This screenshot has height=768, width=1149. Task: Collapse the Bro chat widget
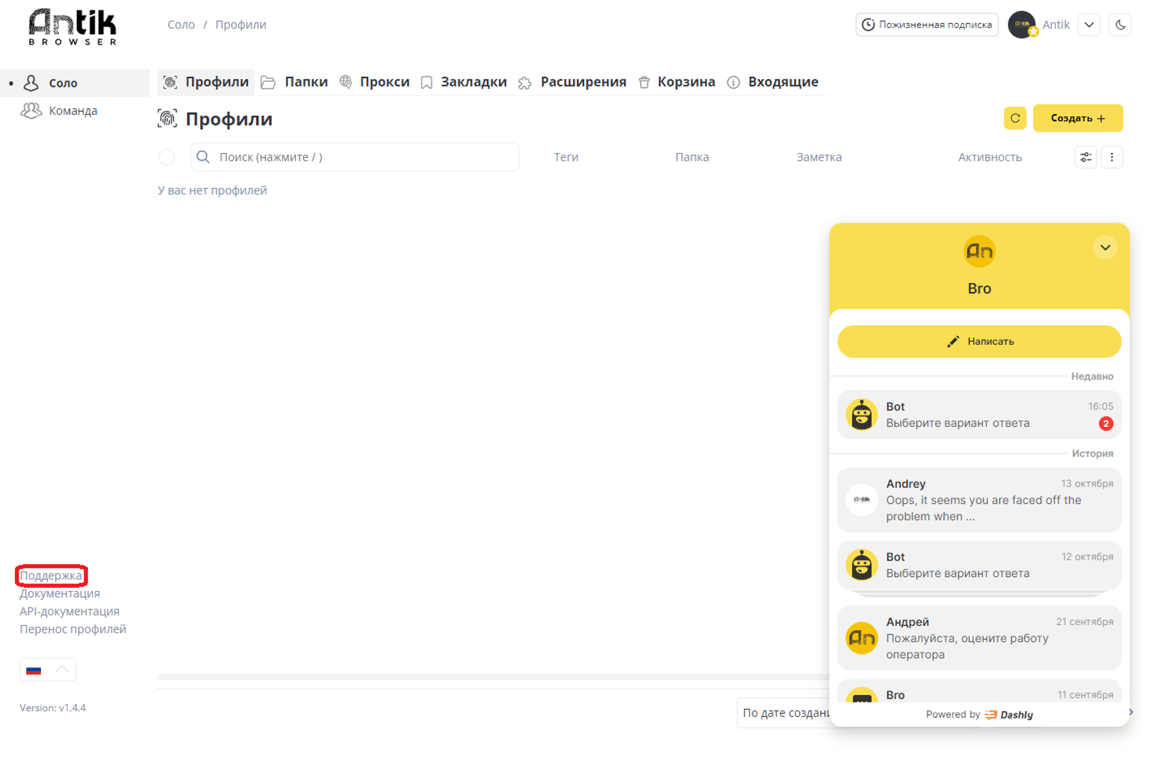tap(1105, 248)
